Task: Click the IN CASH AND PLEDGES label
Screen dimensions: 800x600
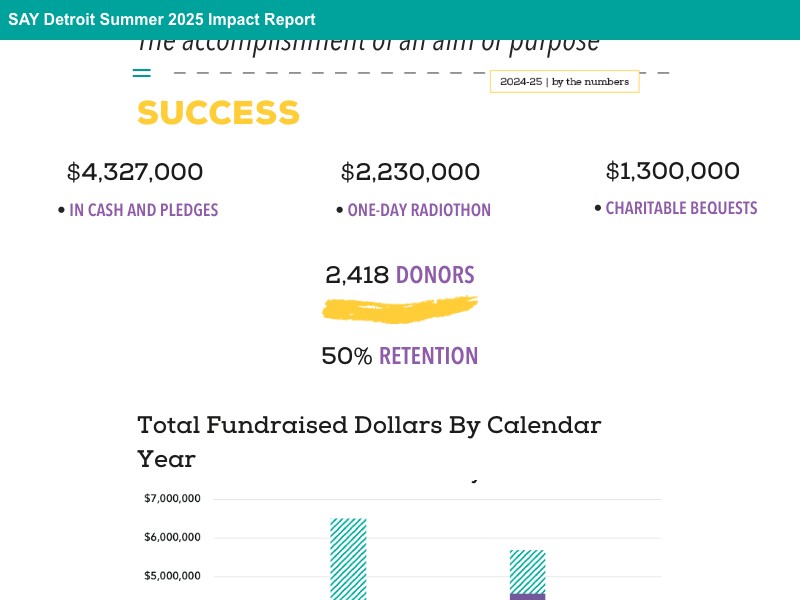Action: tap(143, 210)
